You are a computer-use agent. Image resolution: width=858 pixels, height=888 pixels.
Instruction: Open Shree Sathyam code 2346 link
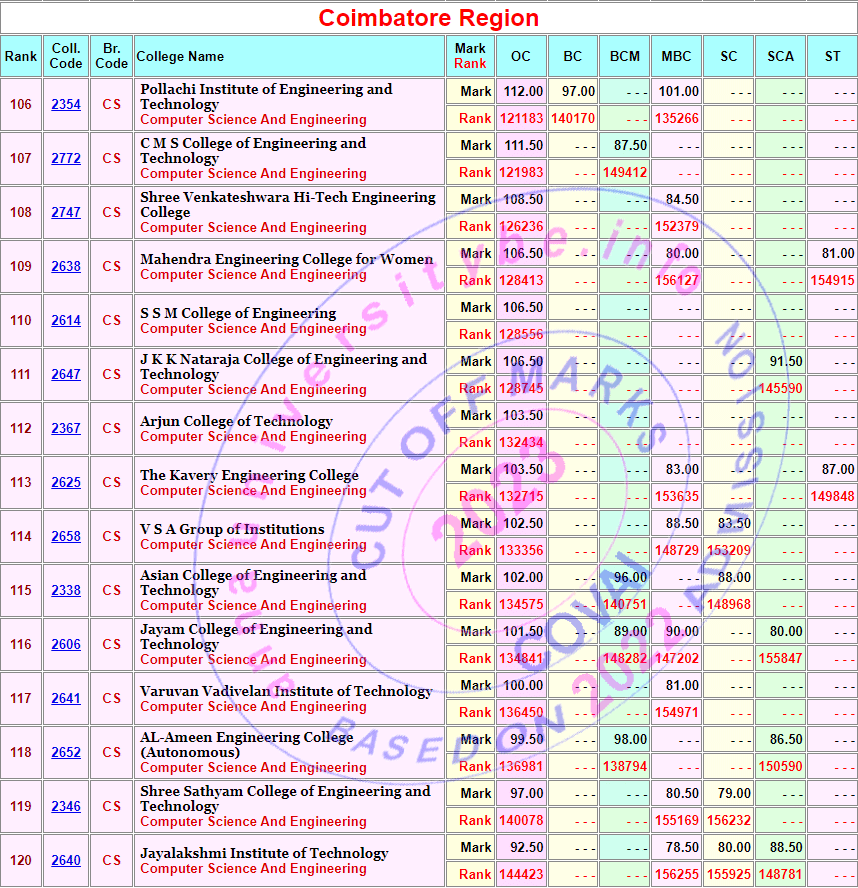coord(66,806)
